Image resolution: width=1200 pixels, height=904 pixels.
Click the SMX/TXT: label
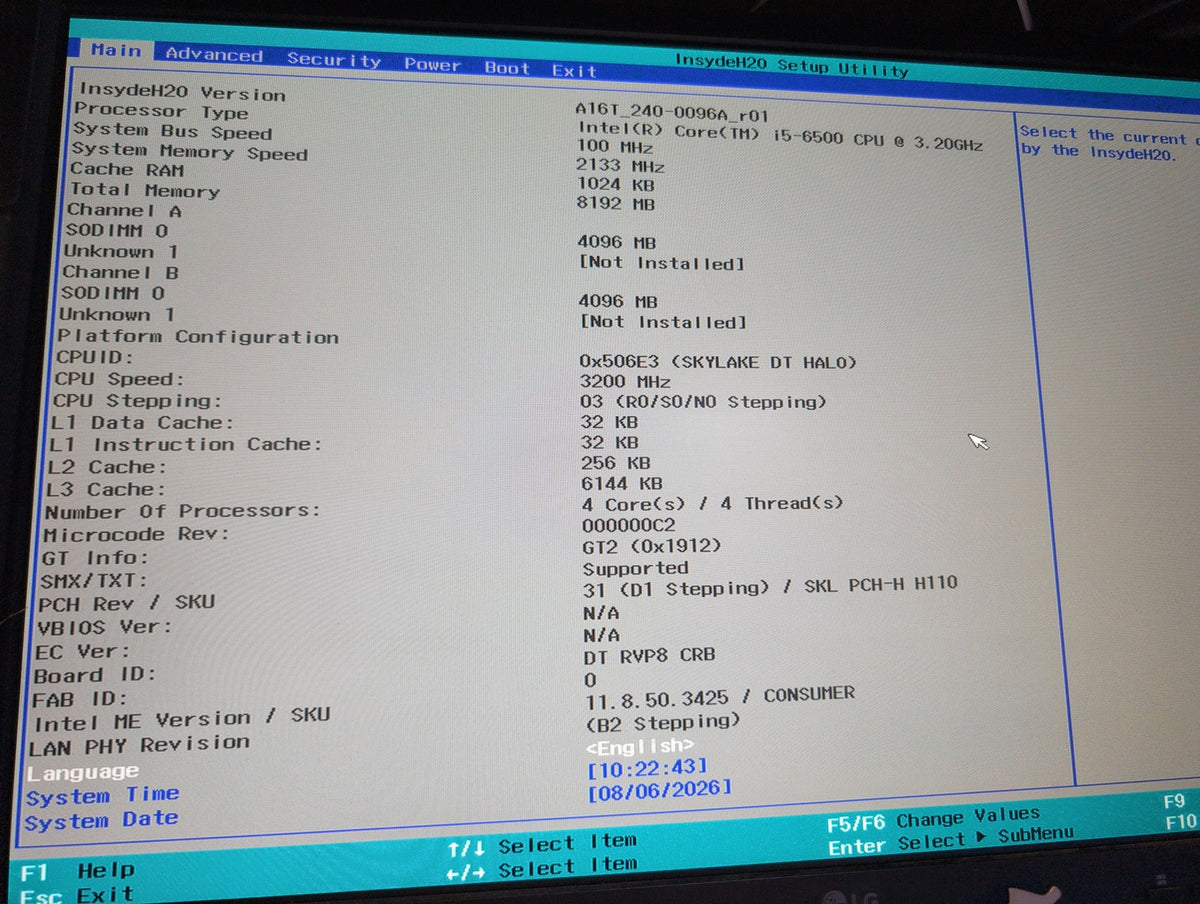click(94, 581)
